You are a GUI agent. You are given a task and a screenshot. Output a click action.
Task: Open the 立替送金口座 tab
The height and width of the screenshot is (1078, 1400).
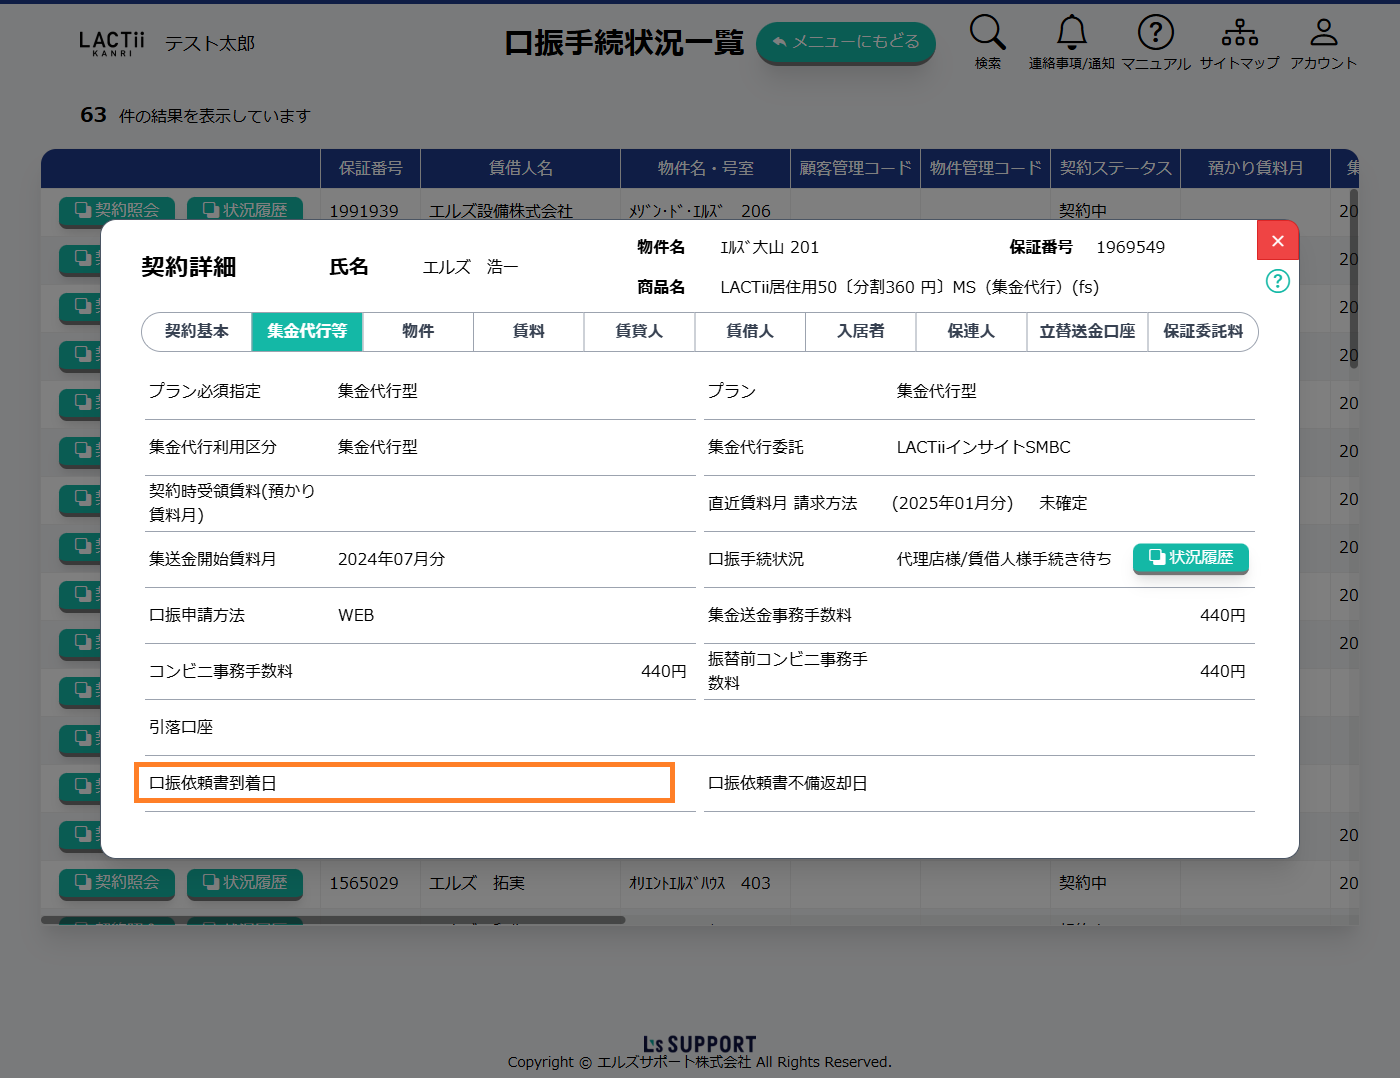tap(1087, 331)
